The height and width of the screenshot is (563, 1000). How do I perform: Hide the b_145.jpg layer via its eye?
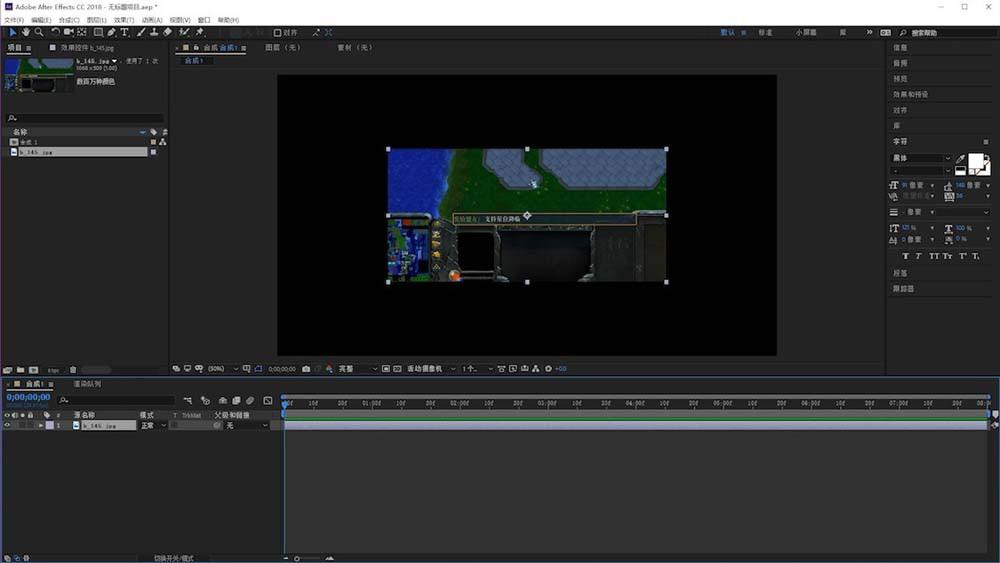pyautogui.click(x=7, y=425)
